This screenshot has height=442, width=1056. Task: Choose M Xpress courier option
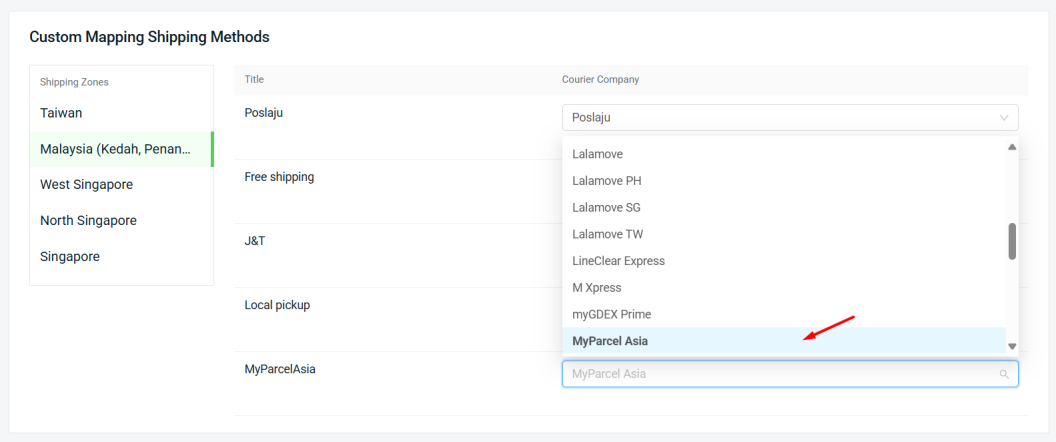[597, 287]
